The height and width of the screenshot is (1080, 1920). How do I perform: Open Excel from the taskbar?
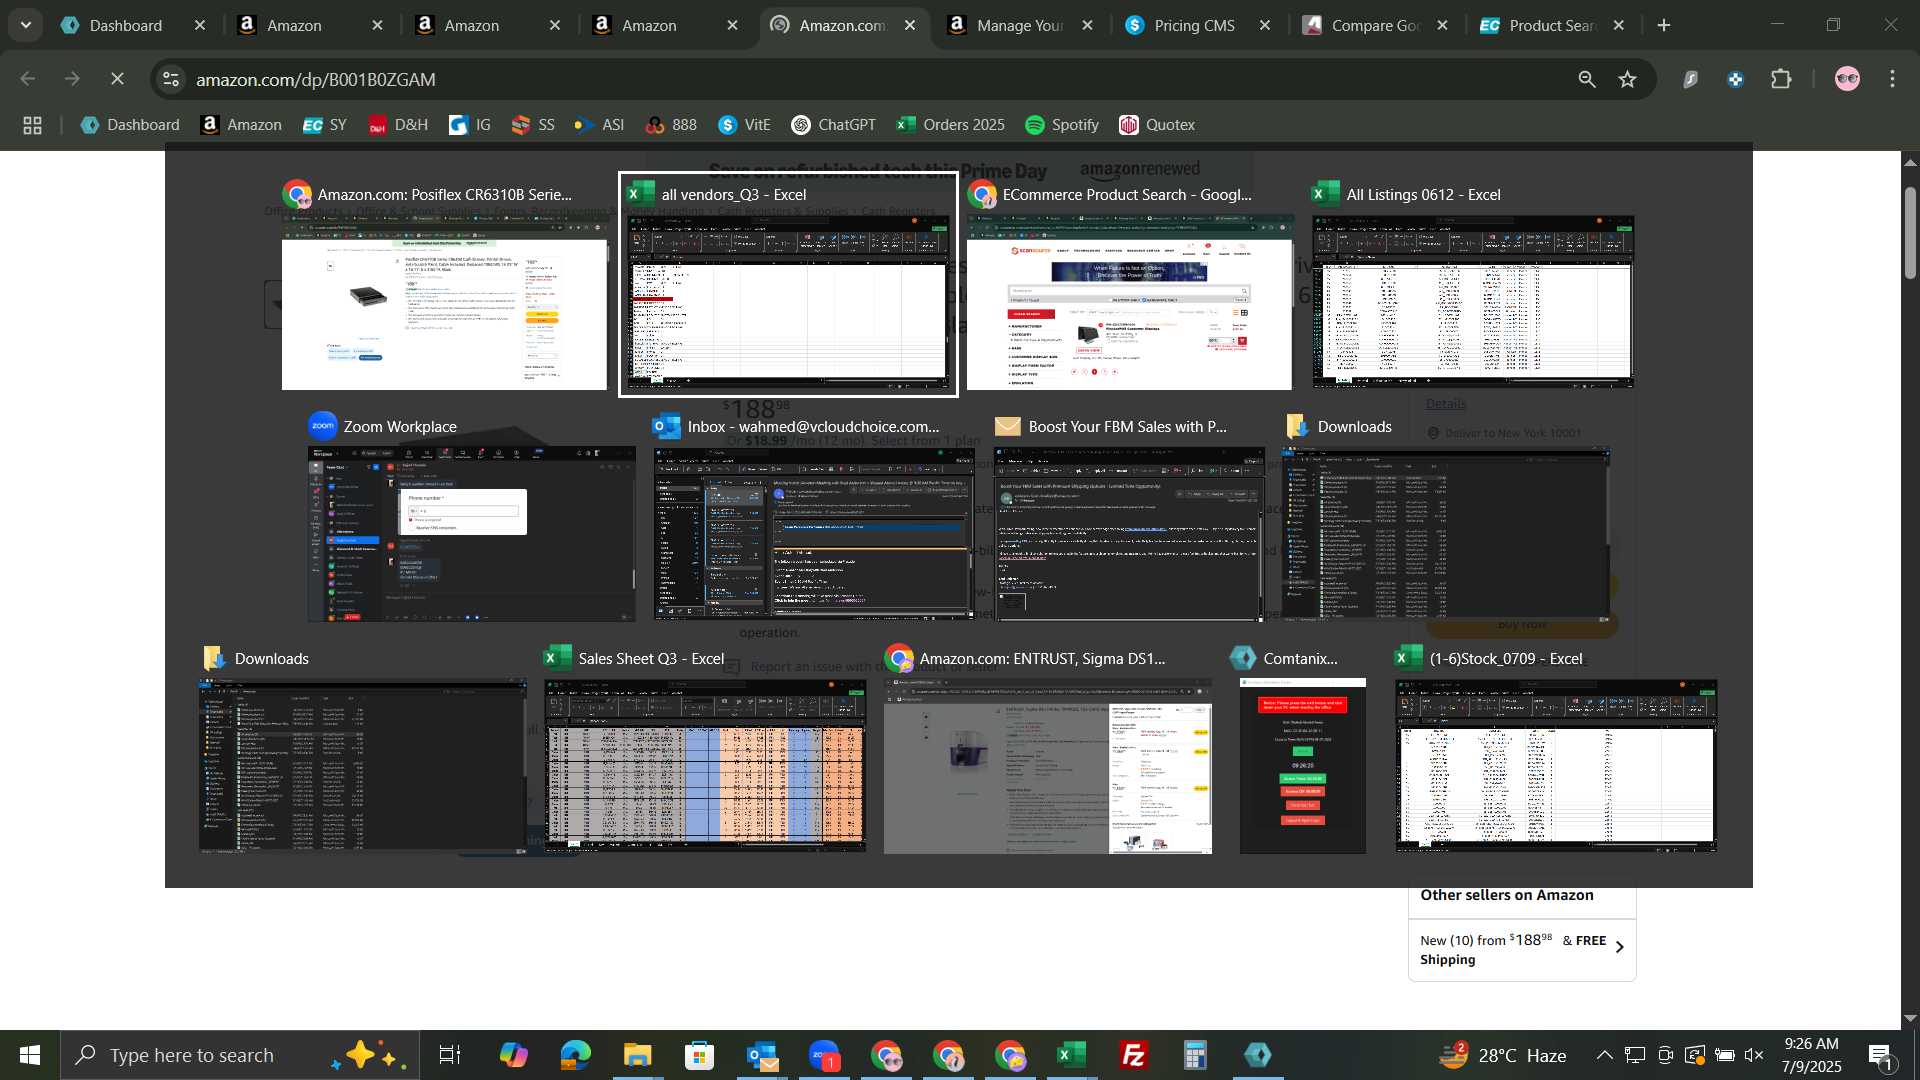click(1072, 1055)
